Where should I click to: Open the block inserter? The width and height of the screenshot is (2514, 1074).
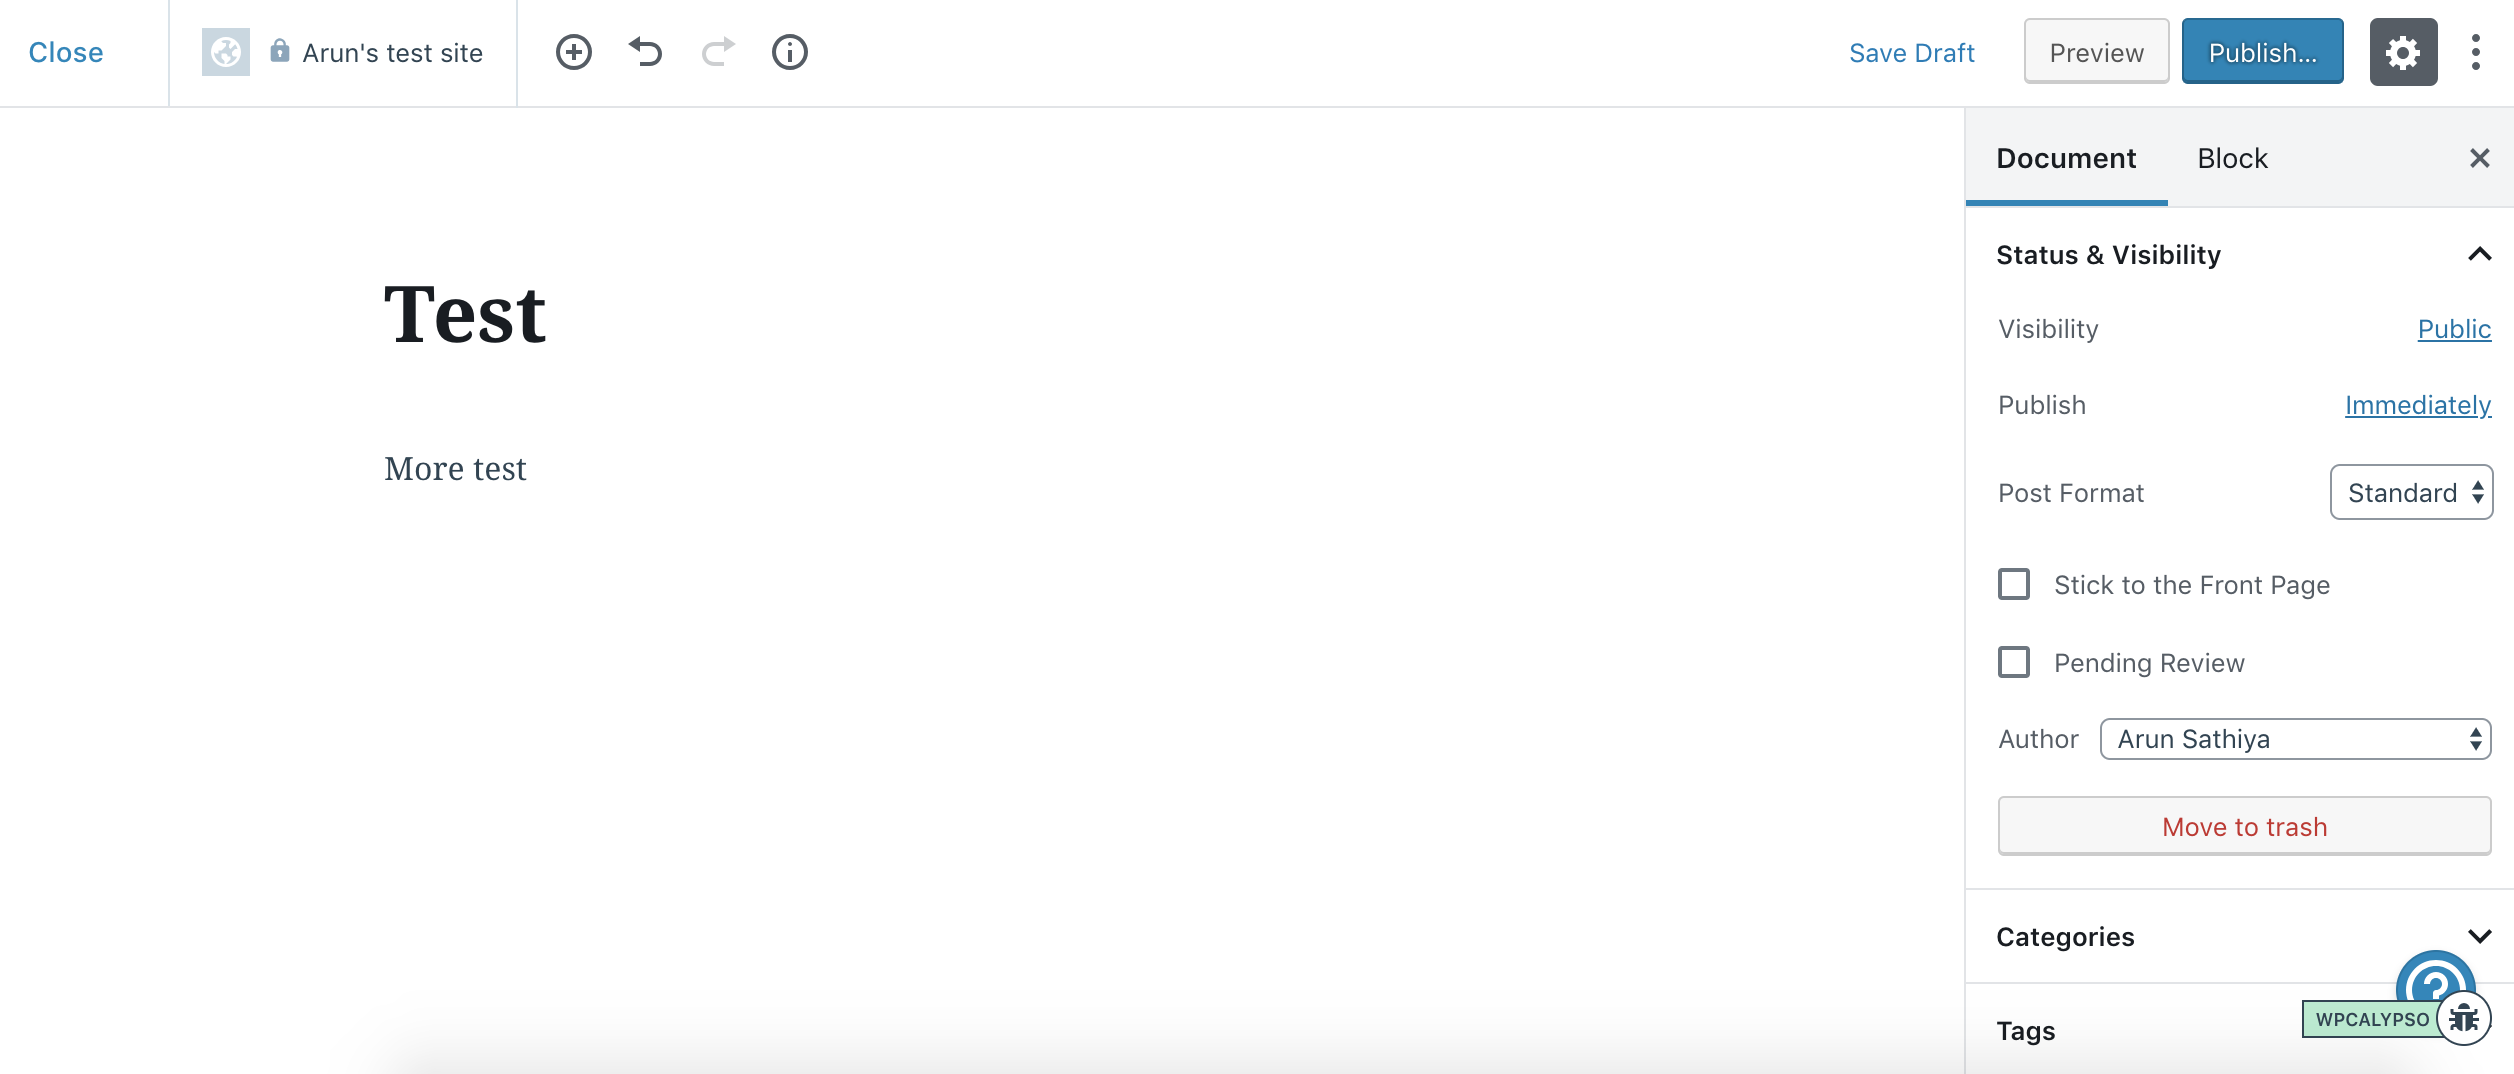tap(573, 52)
